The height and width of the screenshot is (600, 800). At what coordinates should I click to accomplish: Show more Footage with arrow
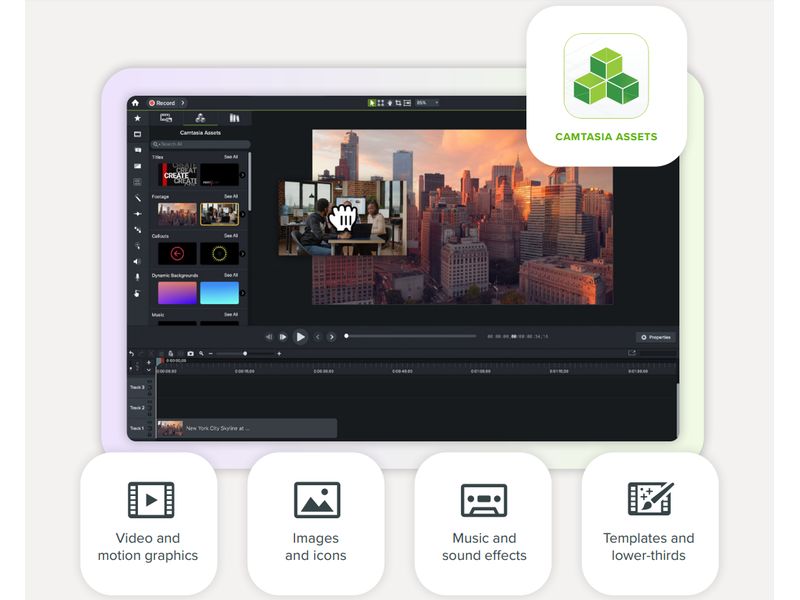point(243,214)
